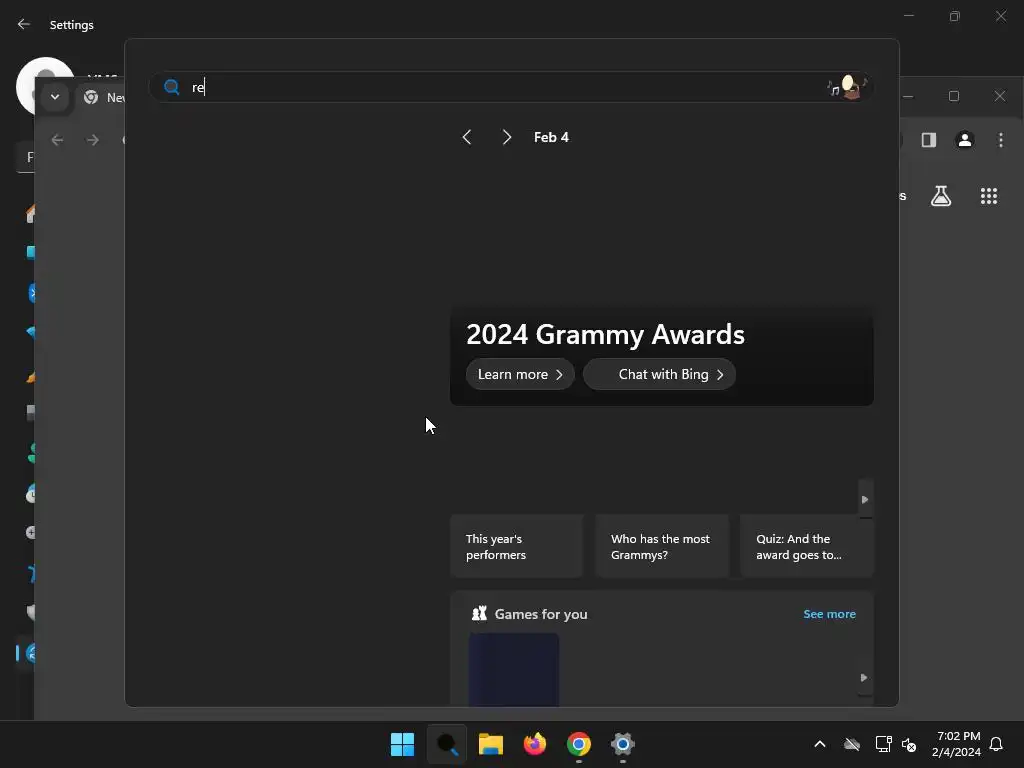1024x768 pixels.
Task: Open the Google apps grid icon
Action: pos(989,196)
